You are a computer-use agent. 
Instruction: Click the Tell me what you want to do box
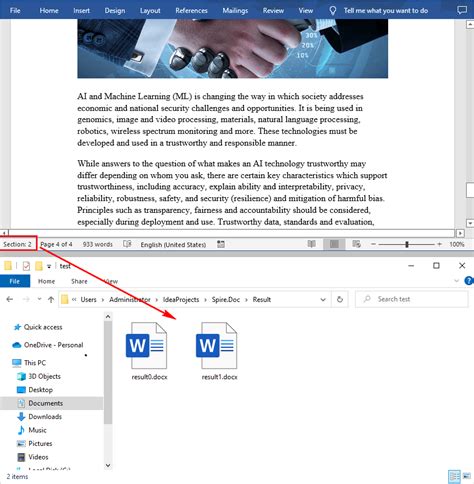(386, 11)
